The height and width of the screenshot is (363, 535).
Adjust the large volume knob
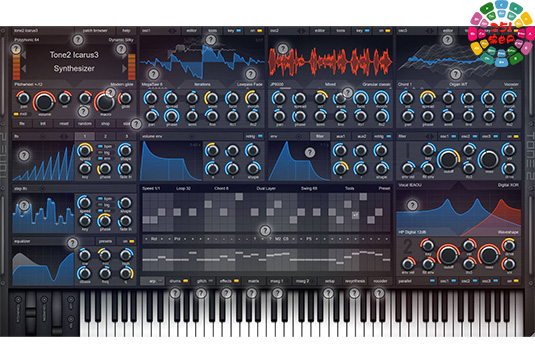click(x=44, y=102)
